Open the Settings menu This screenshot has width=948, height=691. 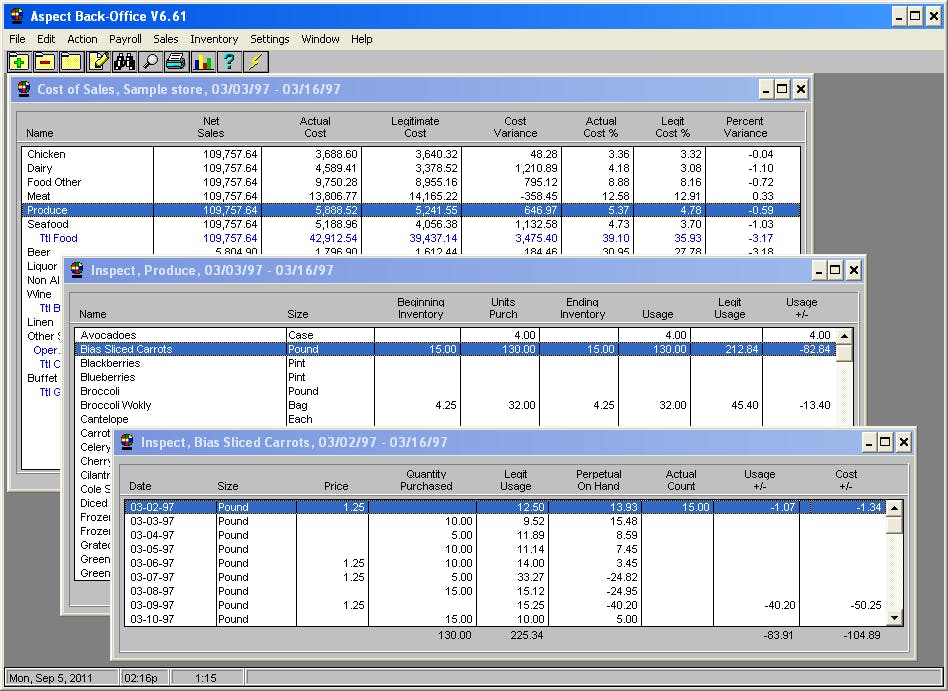tap(269, 39)
